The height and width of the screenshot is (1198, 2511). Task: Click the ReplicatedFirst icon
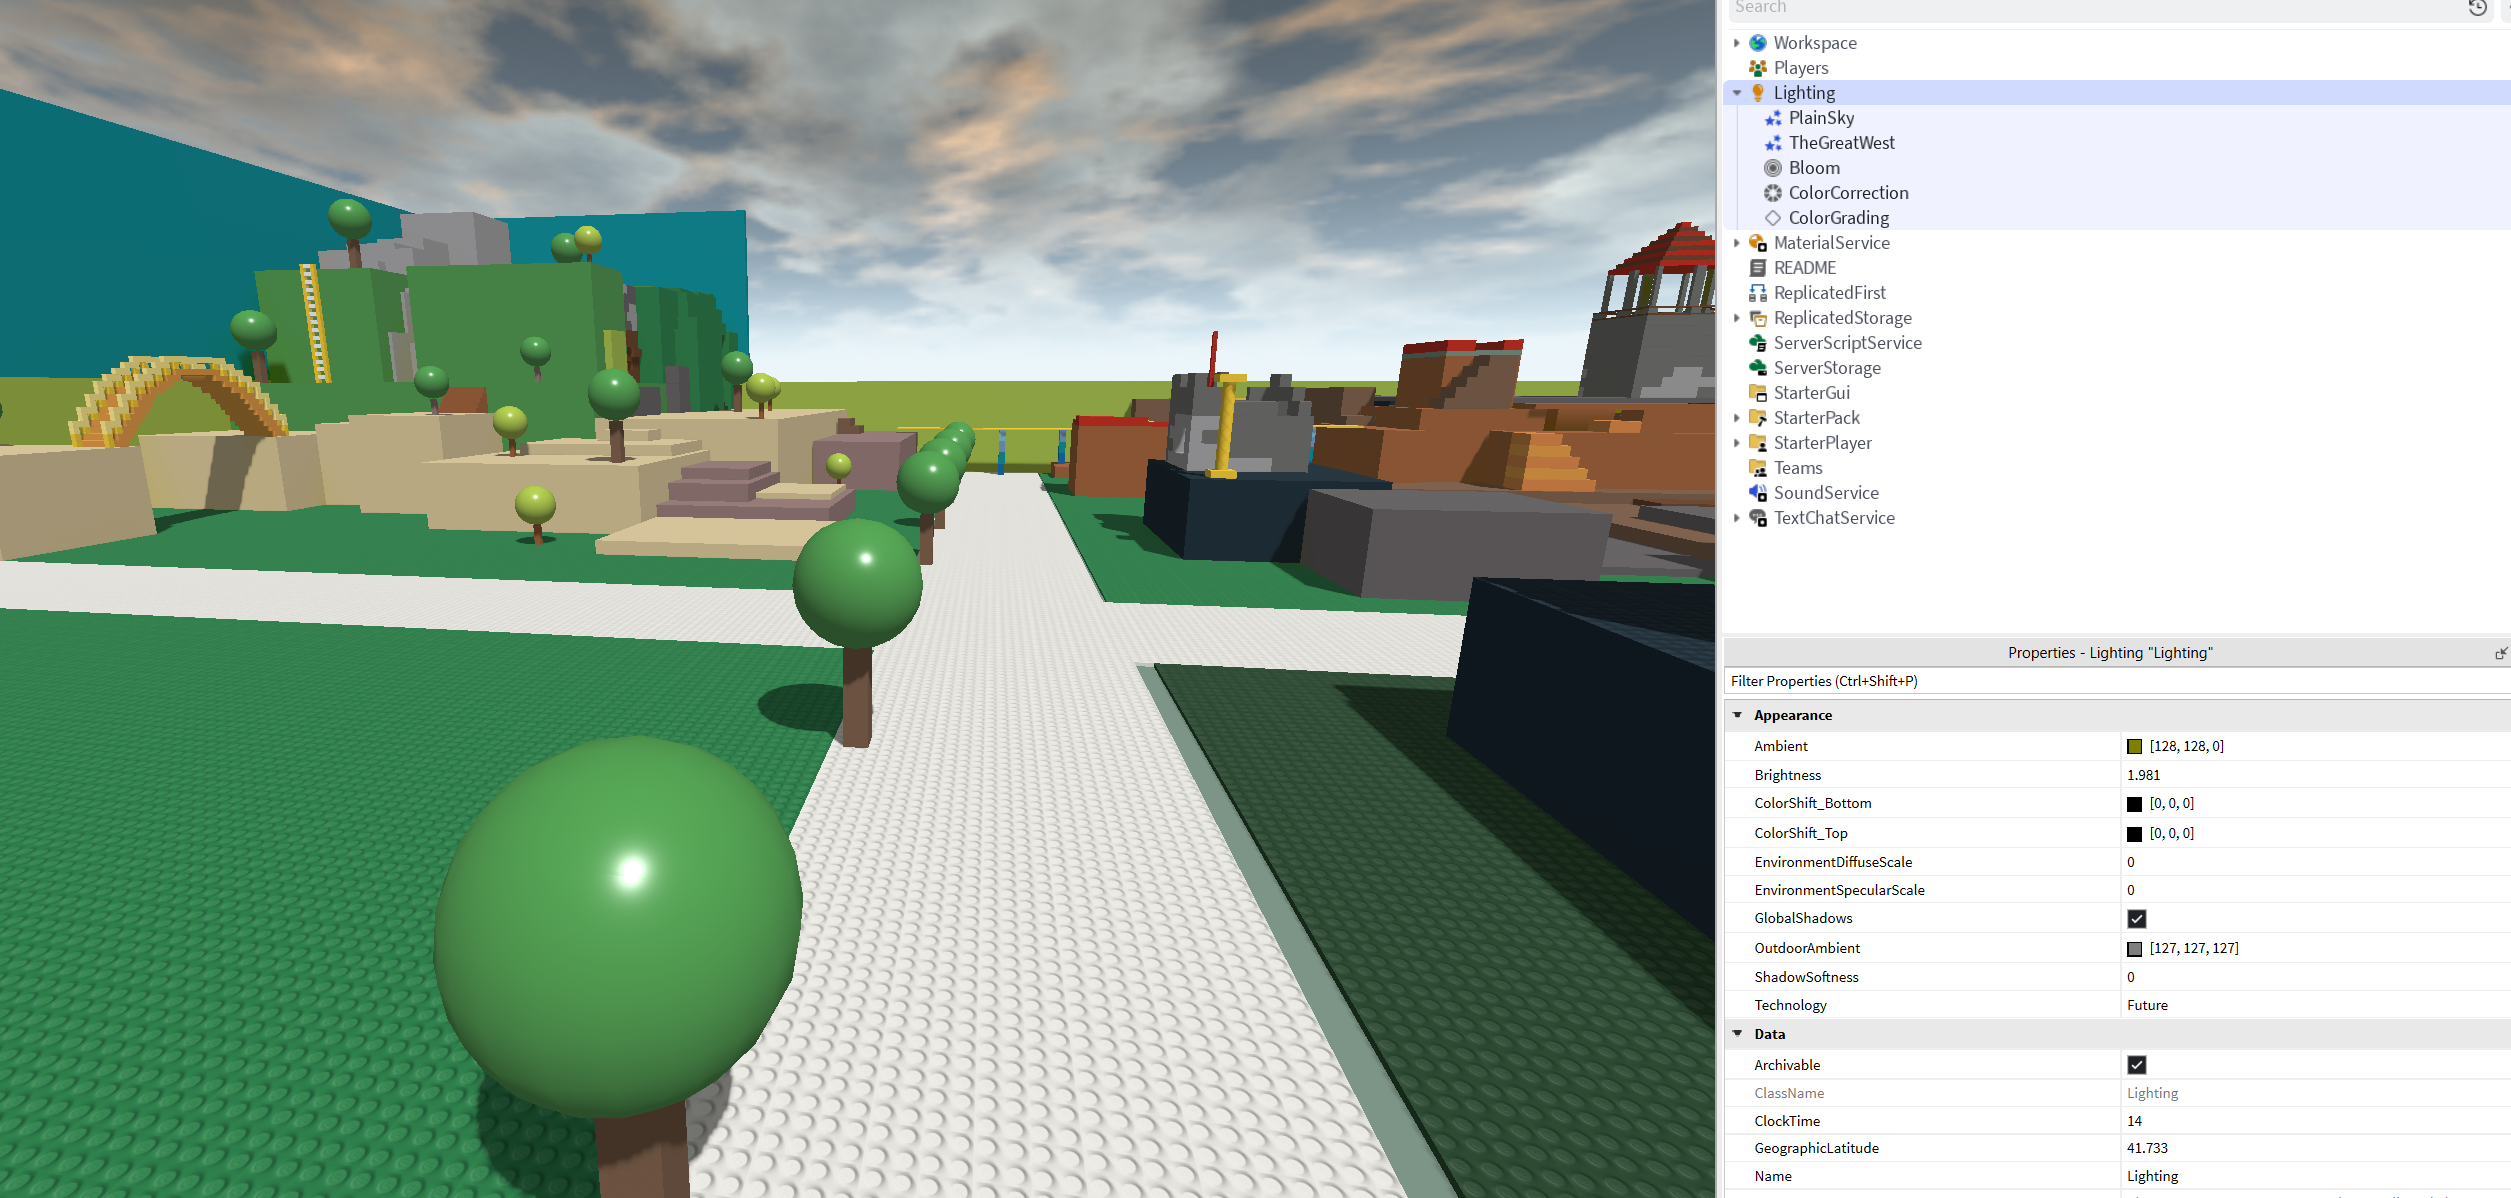point(1757,293)
